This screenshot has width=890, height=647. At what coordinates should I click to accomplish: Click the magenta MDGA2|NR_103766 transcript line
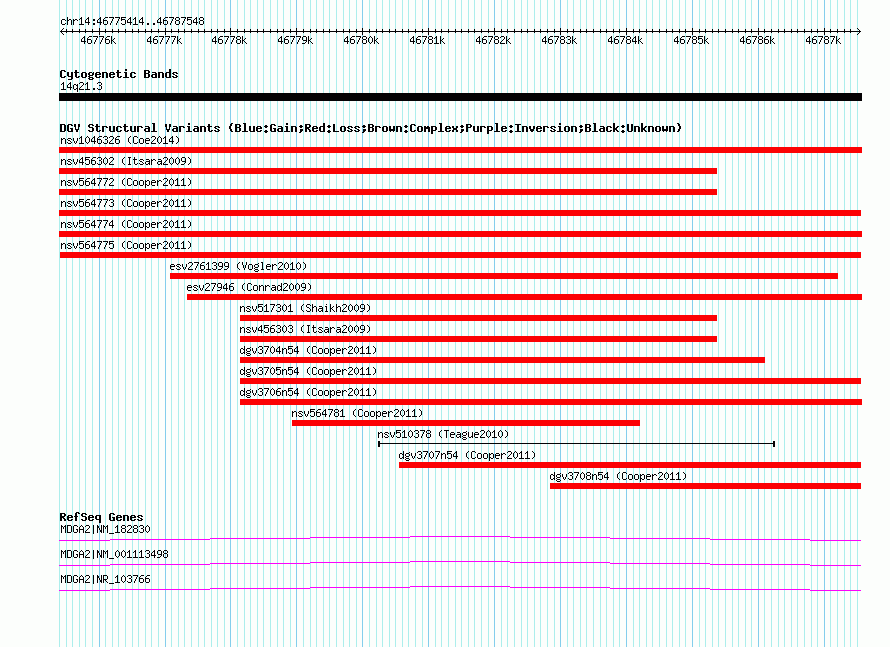tap(460, 588)
